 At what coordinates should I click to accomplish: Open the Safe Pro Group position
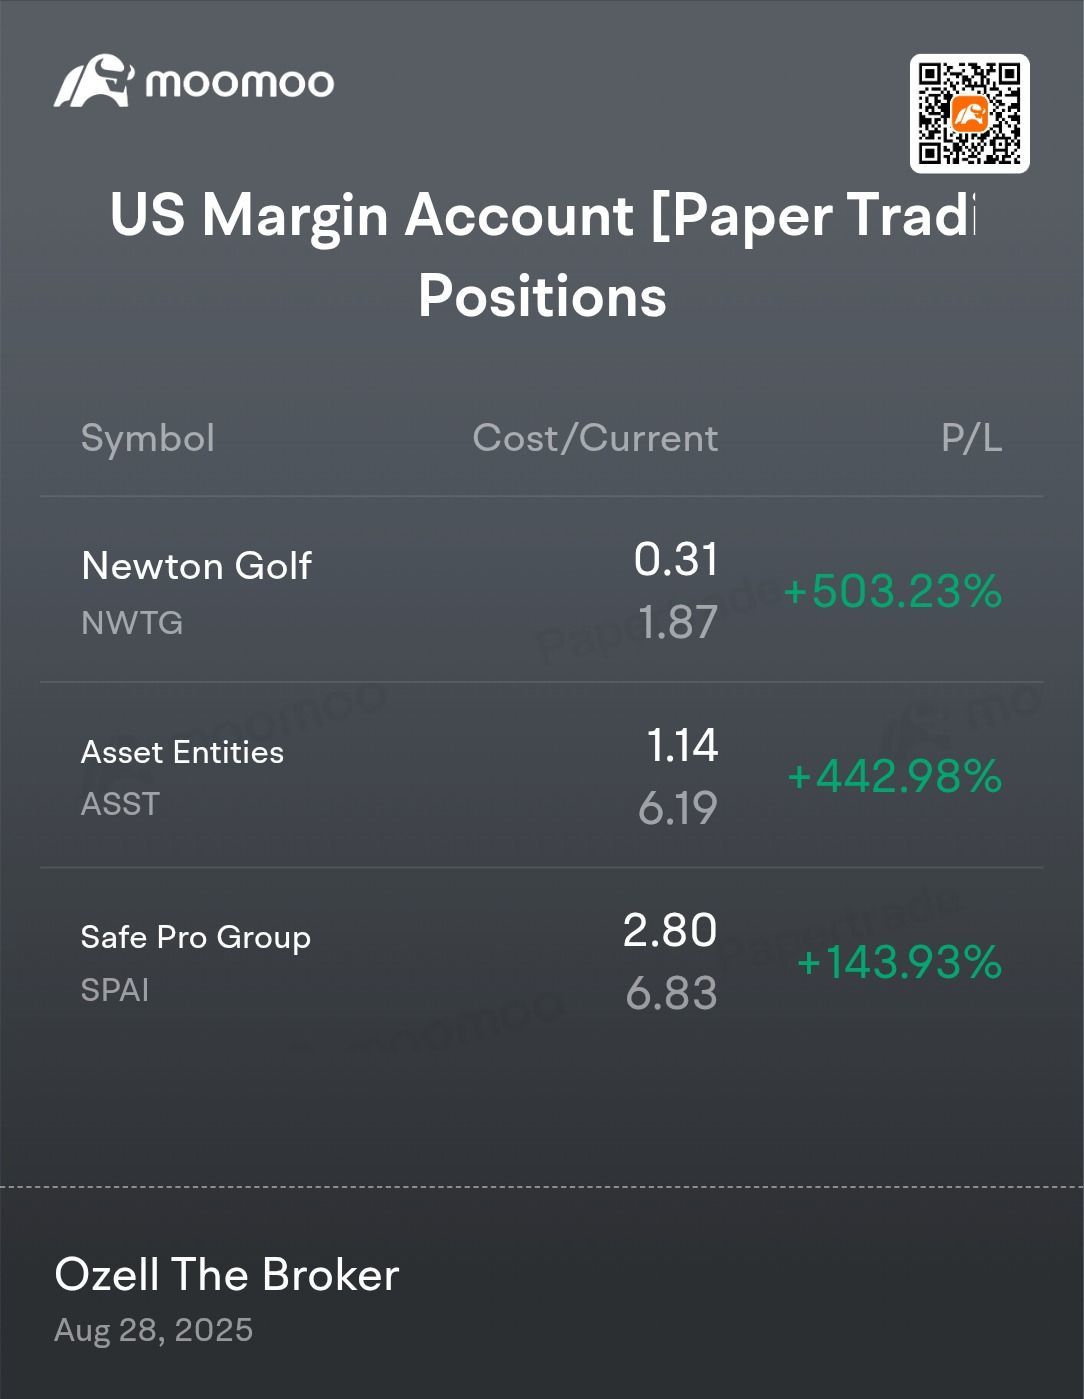point(542,961)
